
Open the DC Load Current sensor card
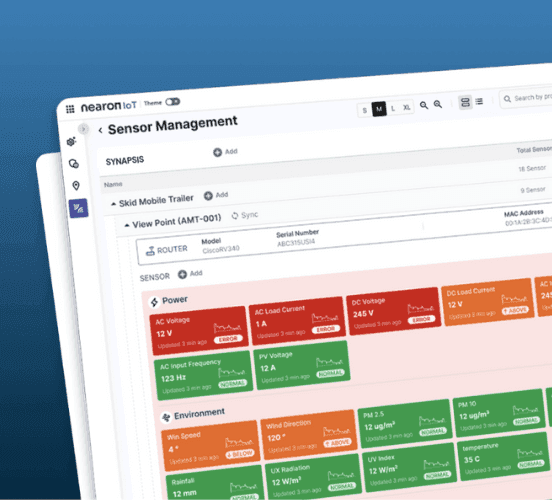488,302
